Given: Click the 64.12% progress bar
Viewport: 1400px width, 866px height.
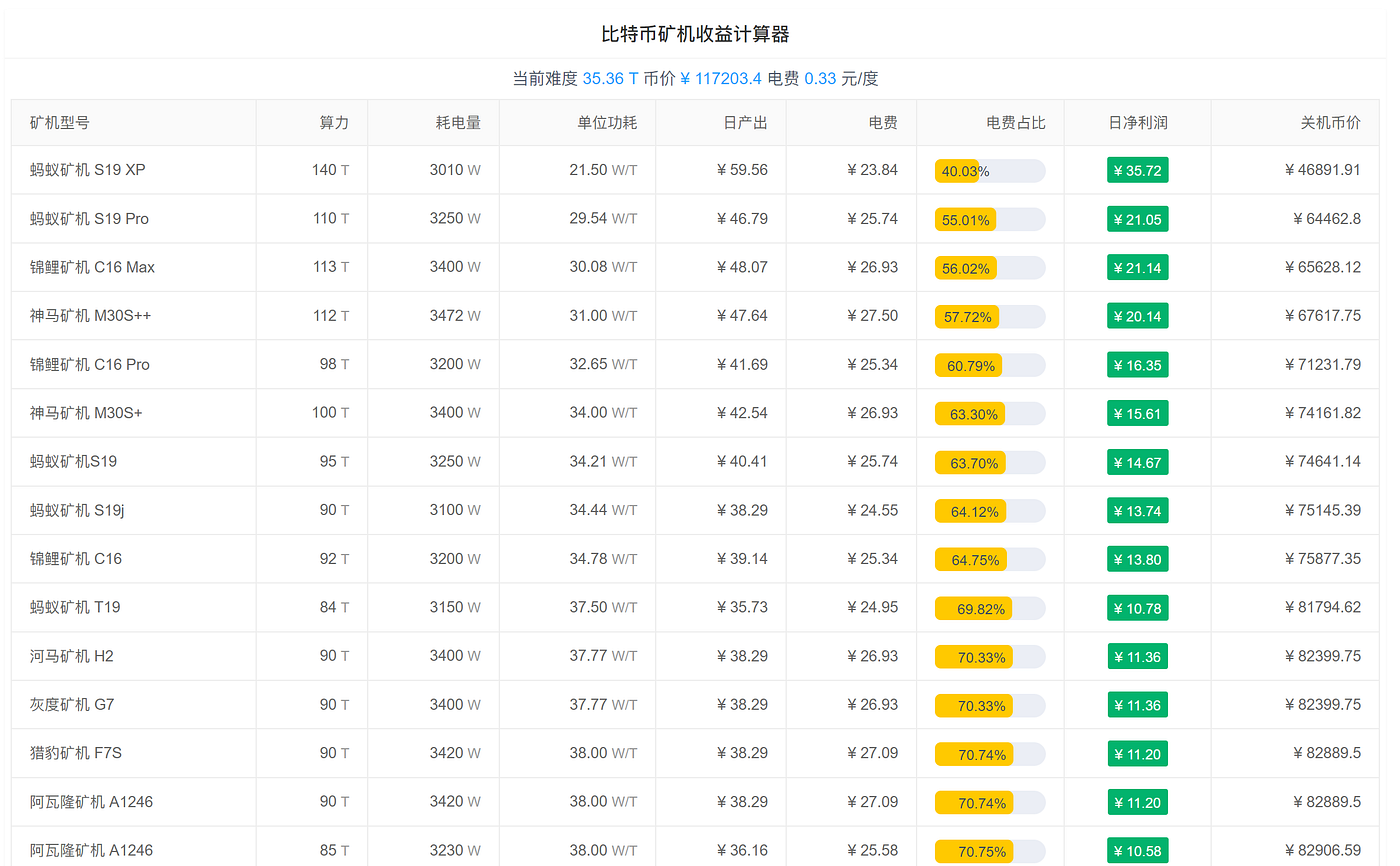Looking at the screenshot, I should click(990, 511).
